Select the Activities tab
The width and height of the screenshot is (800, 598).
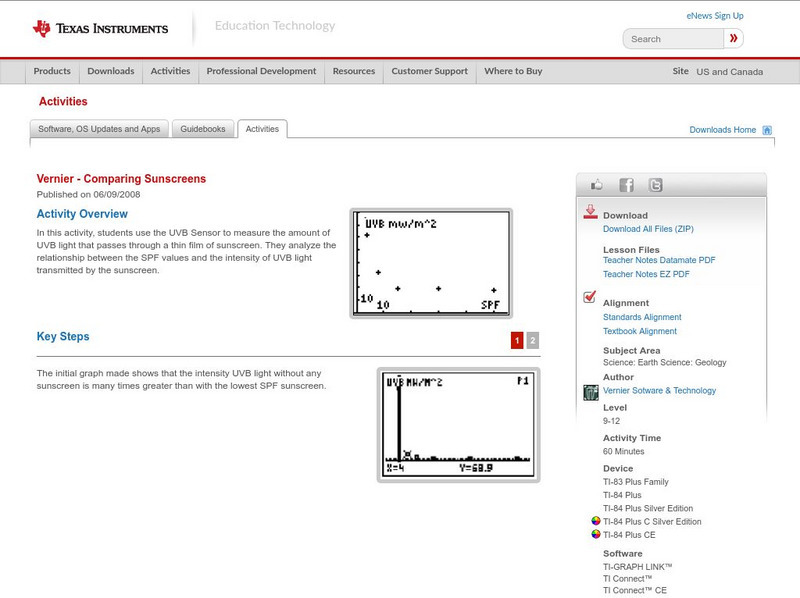[262, 129]
